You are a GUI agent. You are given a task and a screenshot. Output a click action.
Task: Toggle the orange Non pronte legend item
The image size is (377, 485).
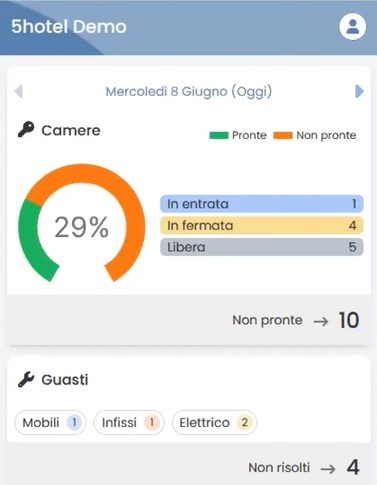315,135
